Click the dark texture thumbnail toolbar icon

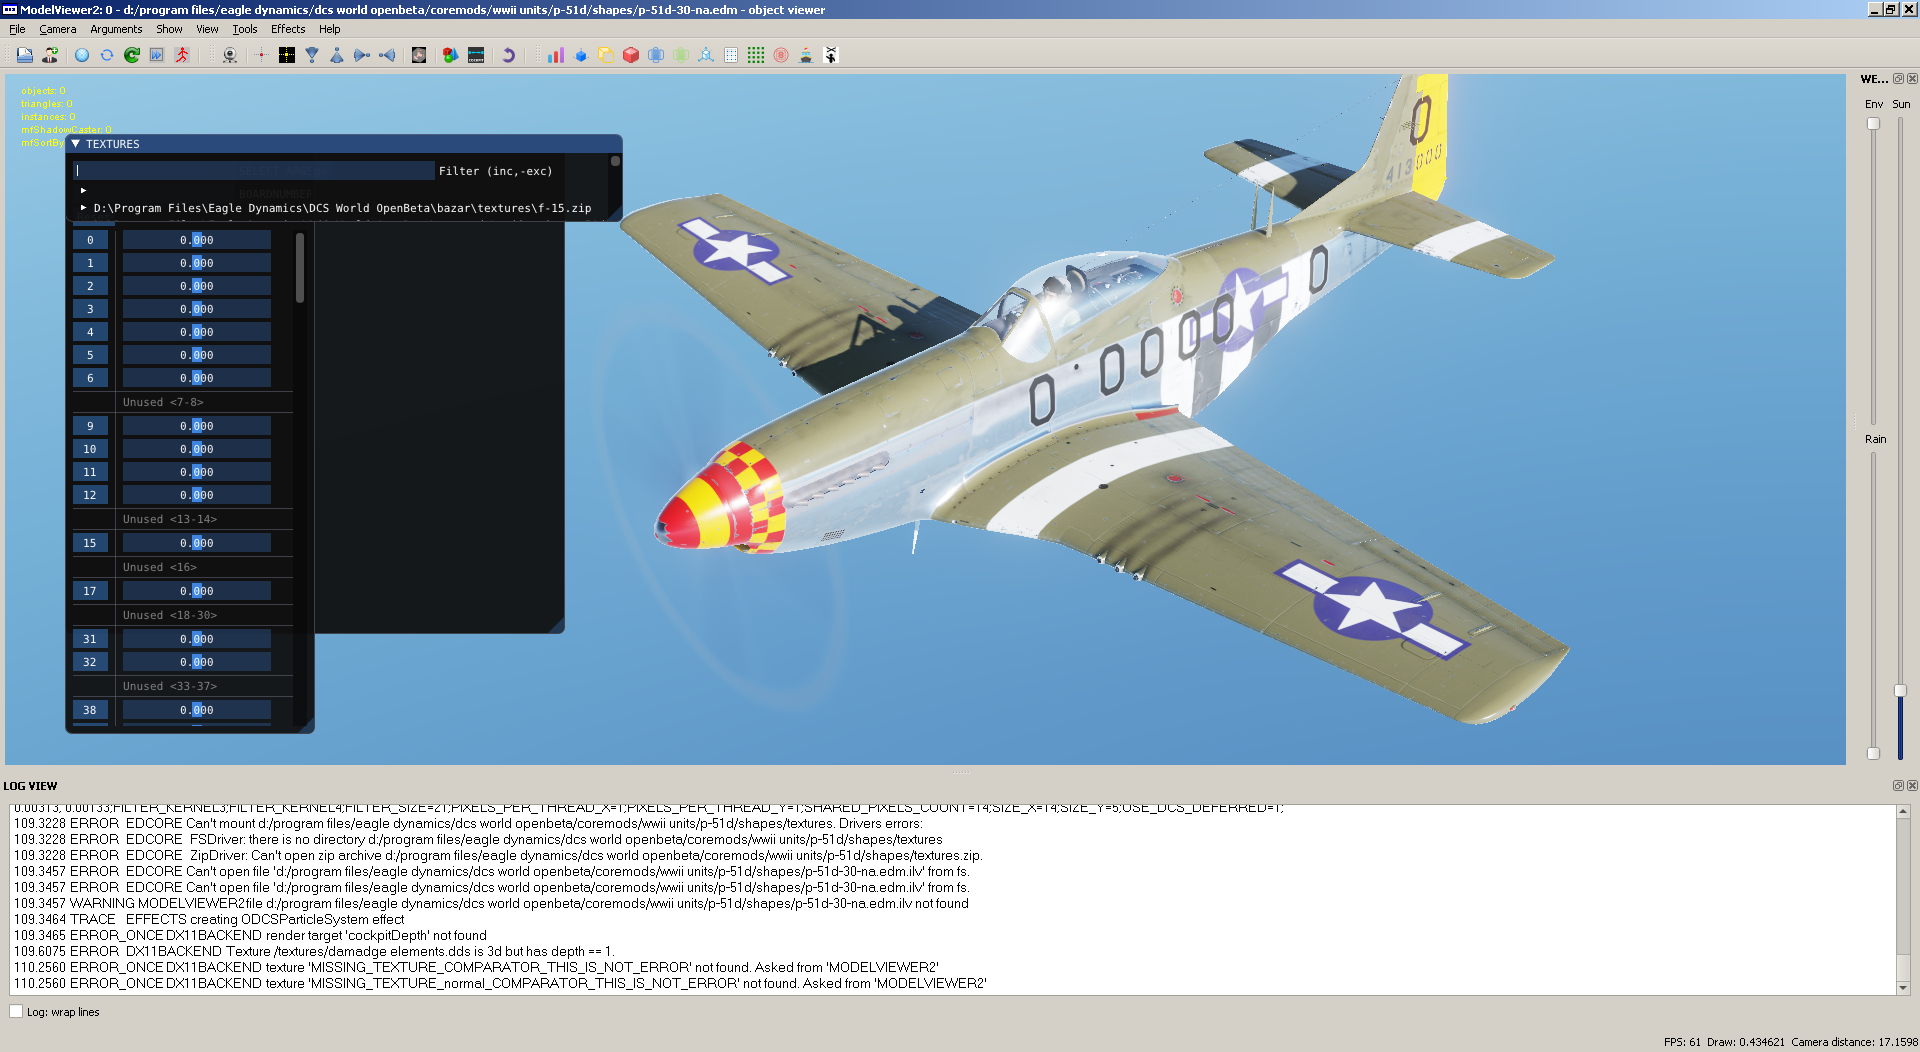[x=419, y=55]
